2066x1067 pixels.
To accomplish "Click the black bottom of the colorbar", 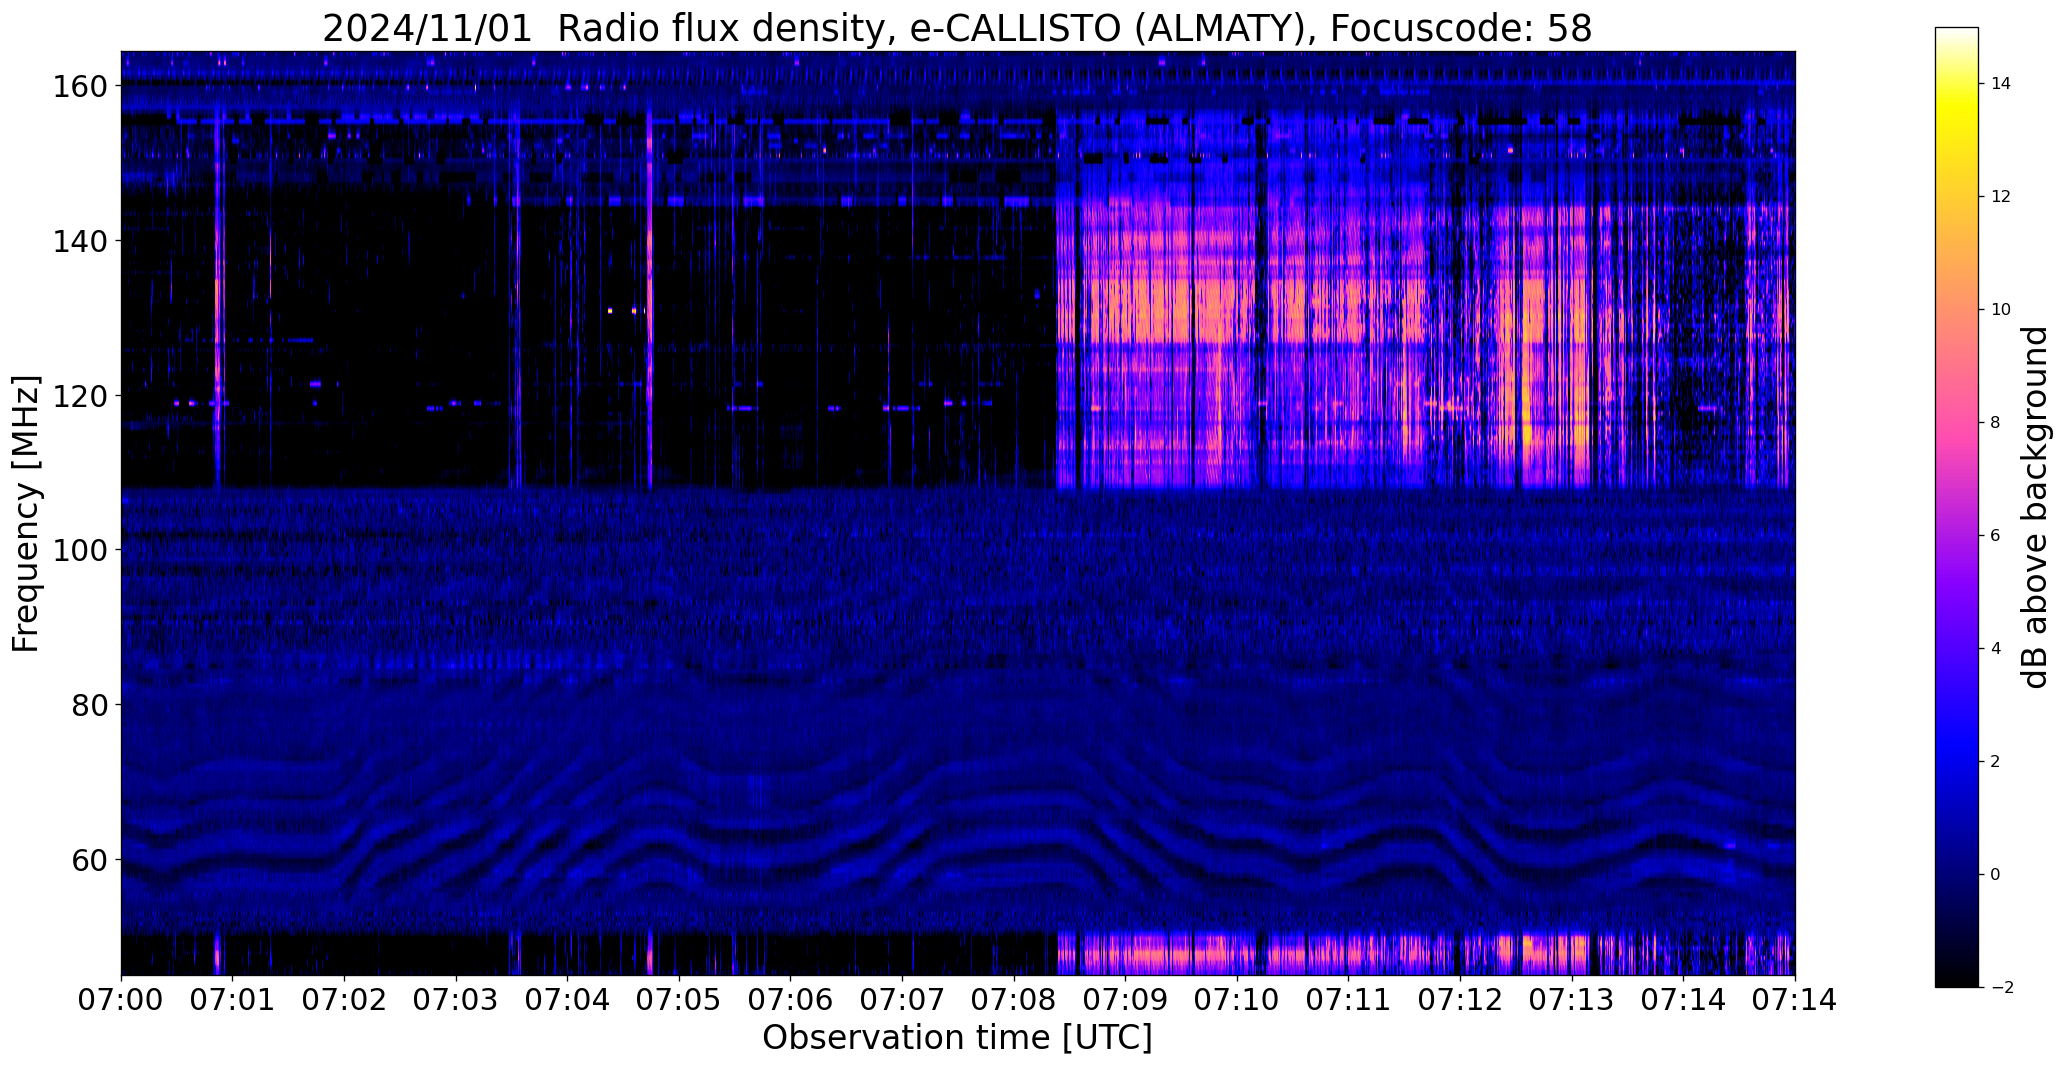I will [1957, 980].
